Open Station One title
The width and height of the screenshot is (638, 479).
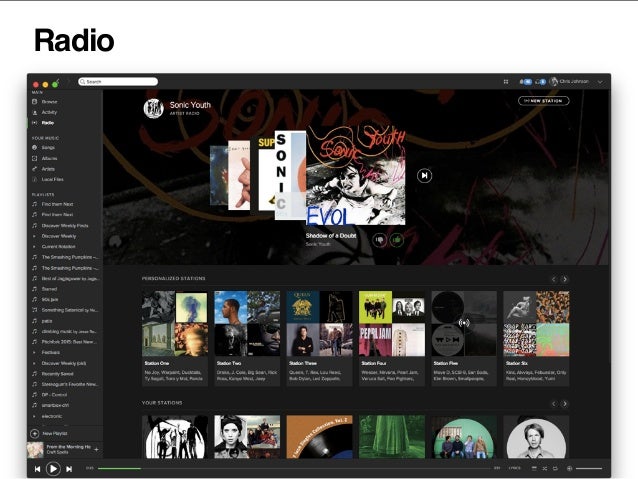[157, 363]
